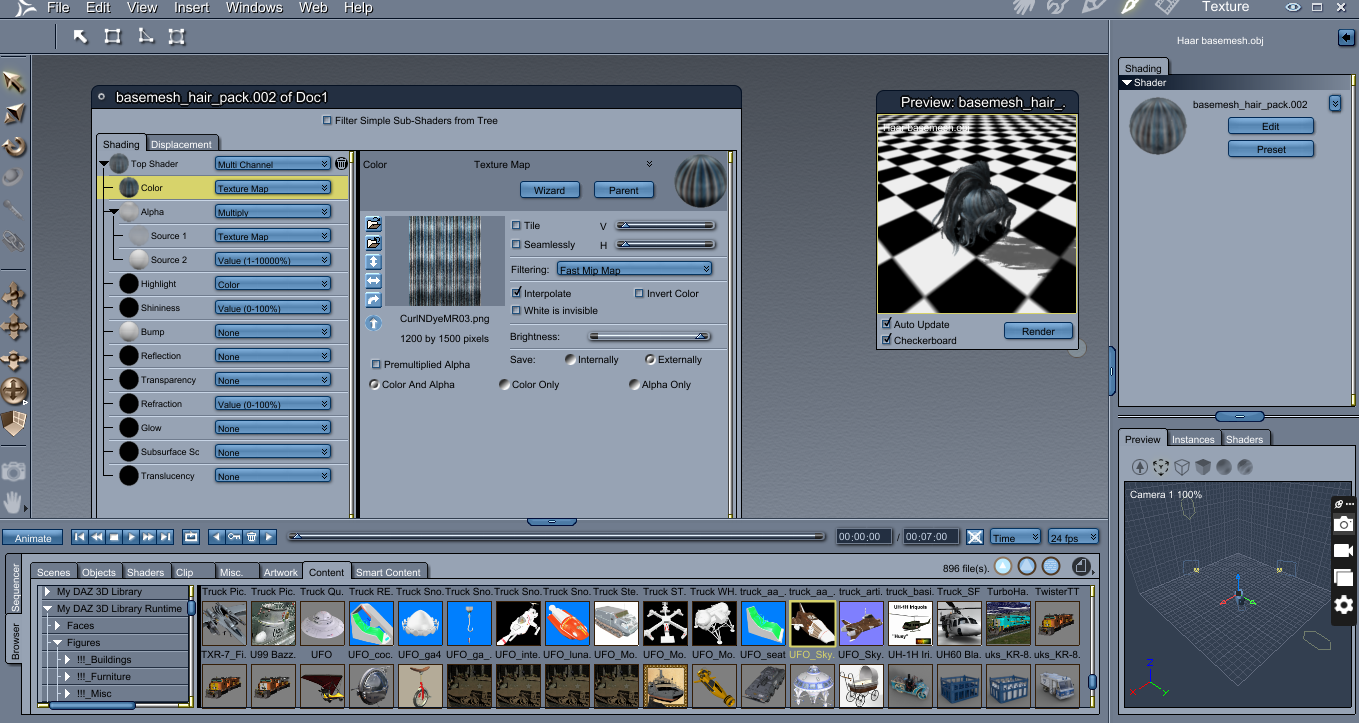Click the Brightness slider
The image size is (1359, 723).
pyautogui.click(x=649, y=337)
